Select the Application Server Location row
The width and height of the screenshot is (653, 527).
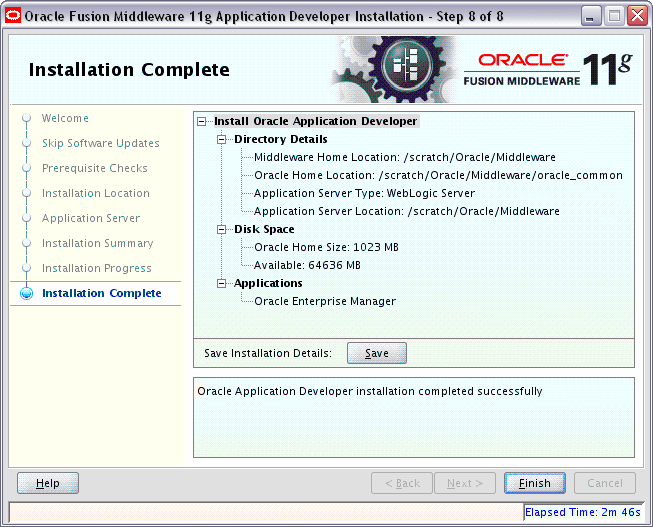[407, 211]
